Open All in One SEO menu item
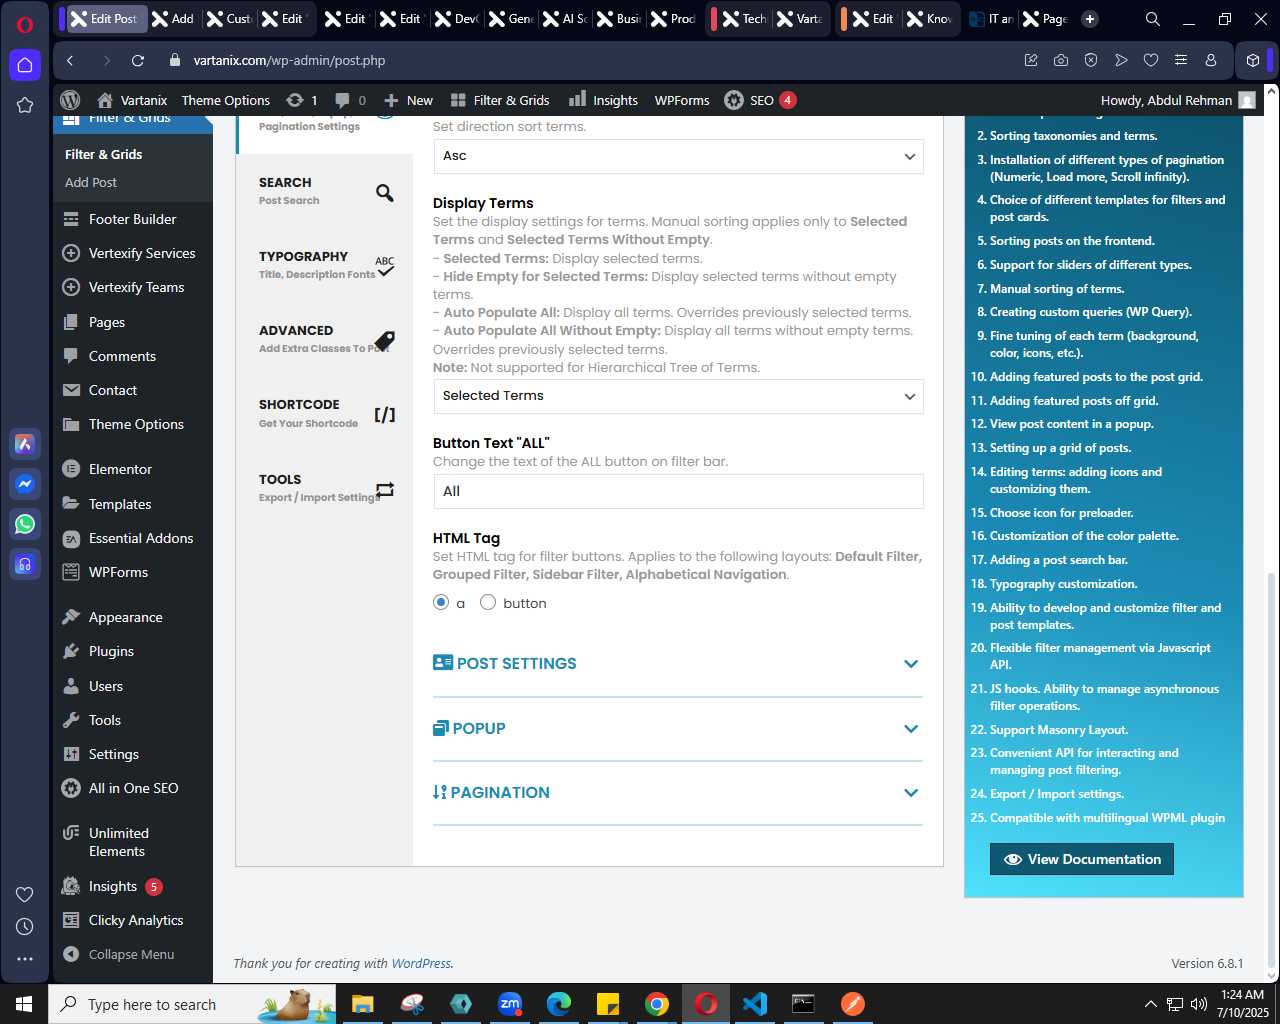1280x1024 pixels. tap(132, 788)
